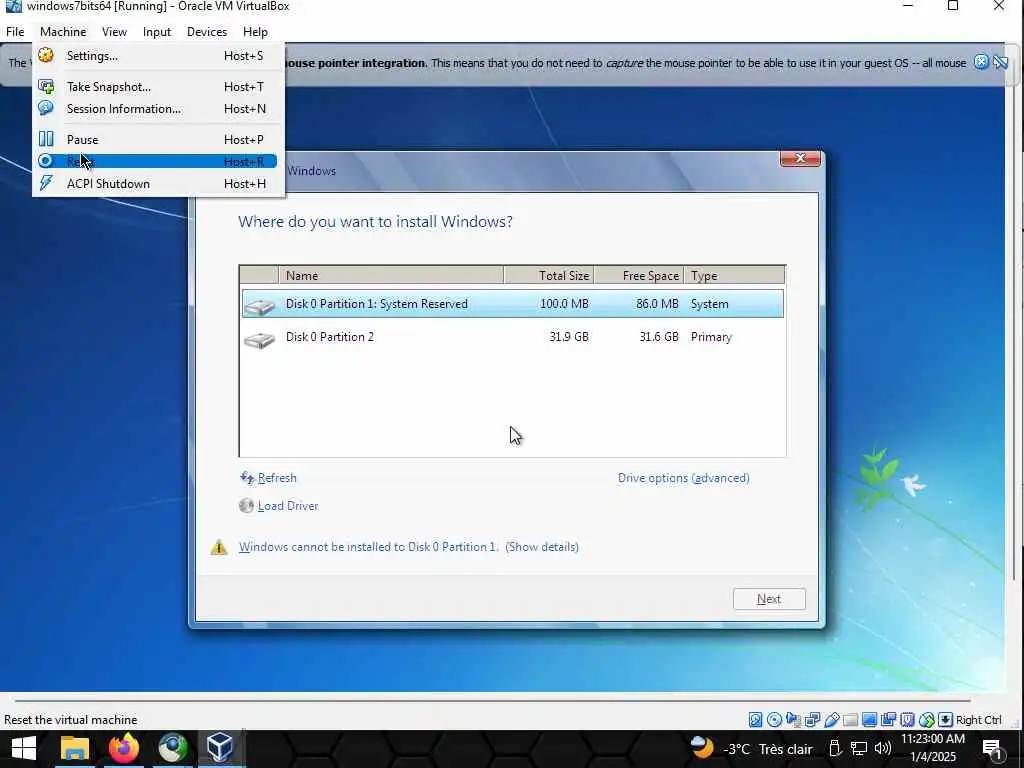Click the Refresh arrows icon
This screenshot has height=768, width=1024.
click(x=247, y=477)
